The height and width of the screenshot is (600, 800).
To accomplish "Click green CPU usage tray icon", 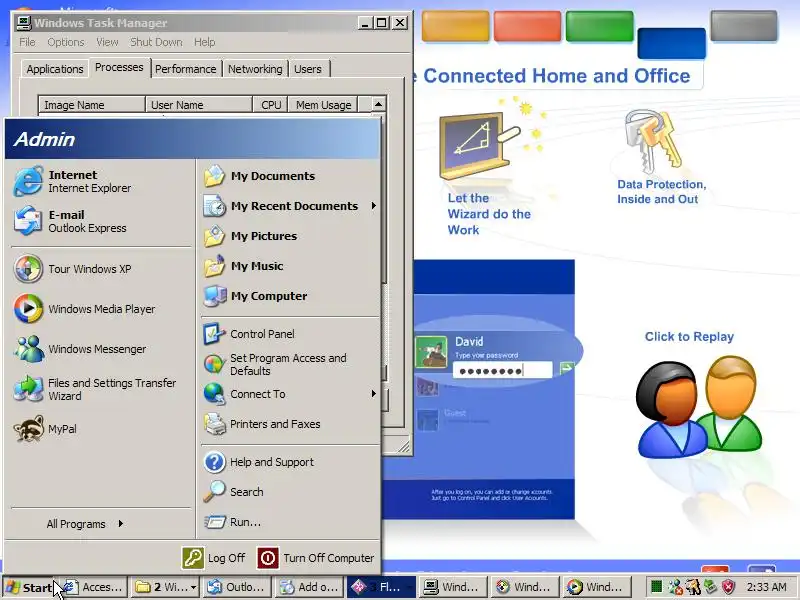I will tap(657, 587).
